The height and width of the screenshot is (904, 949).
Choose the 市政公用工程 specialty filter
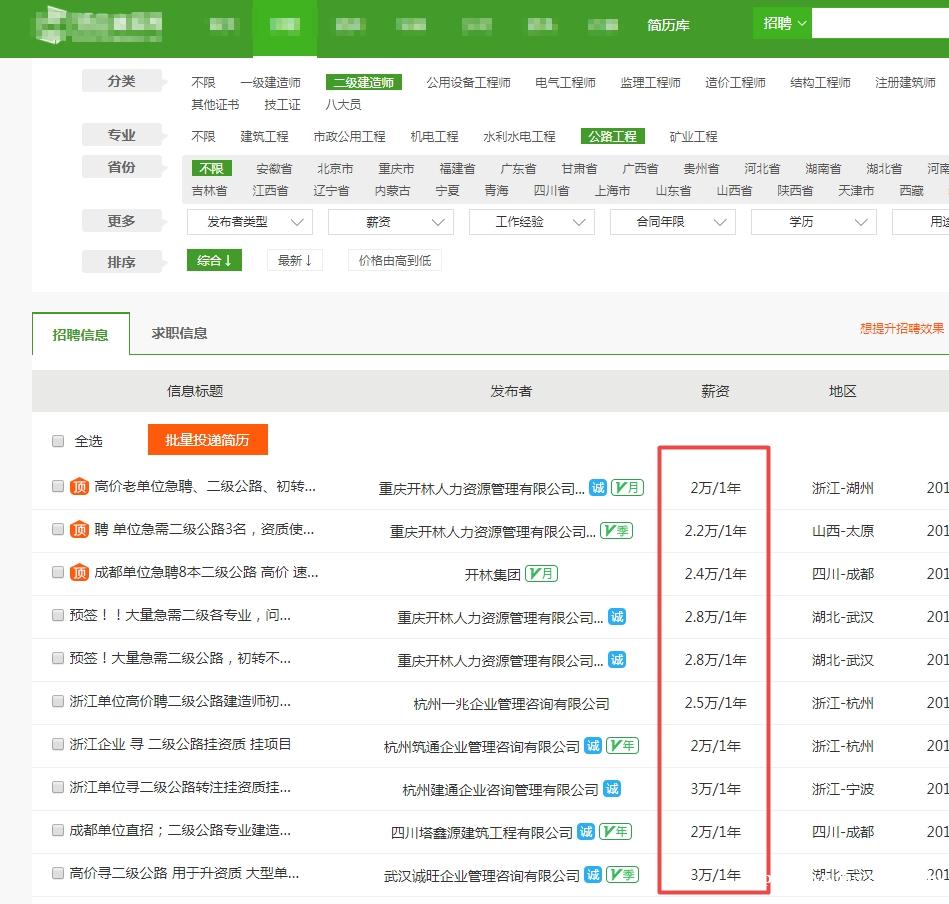coord(349,136)
